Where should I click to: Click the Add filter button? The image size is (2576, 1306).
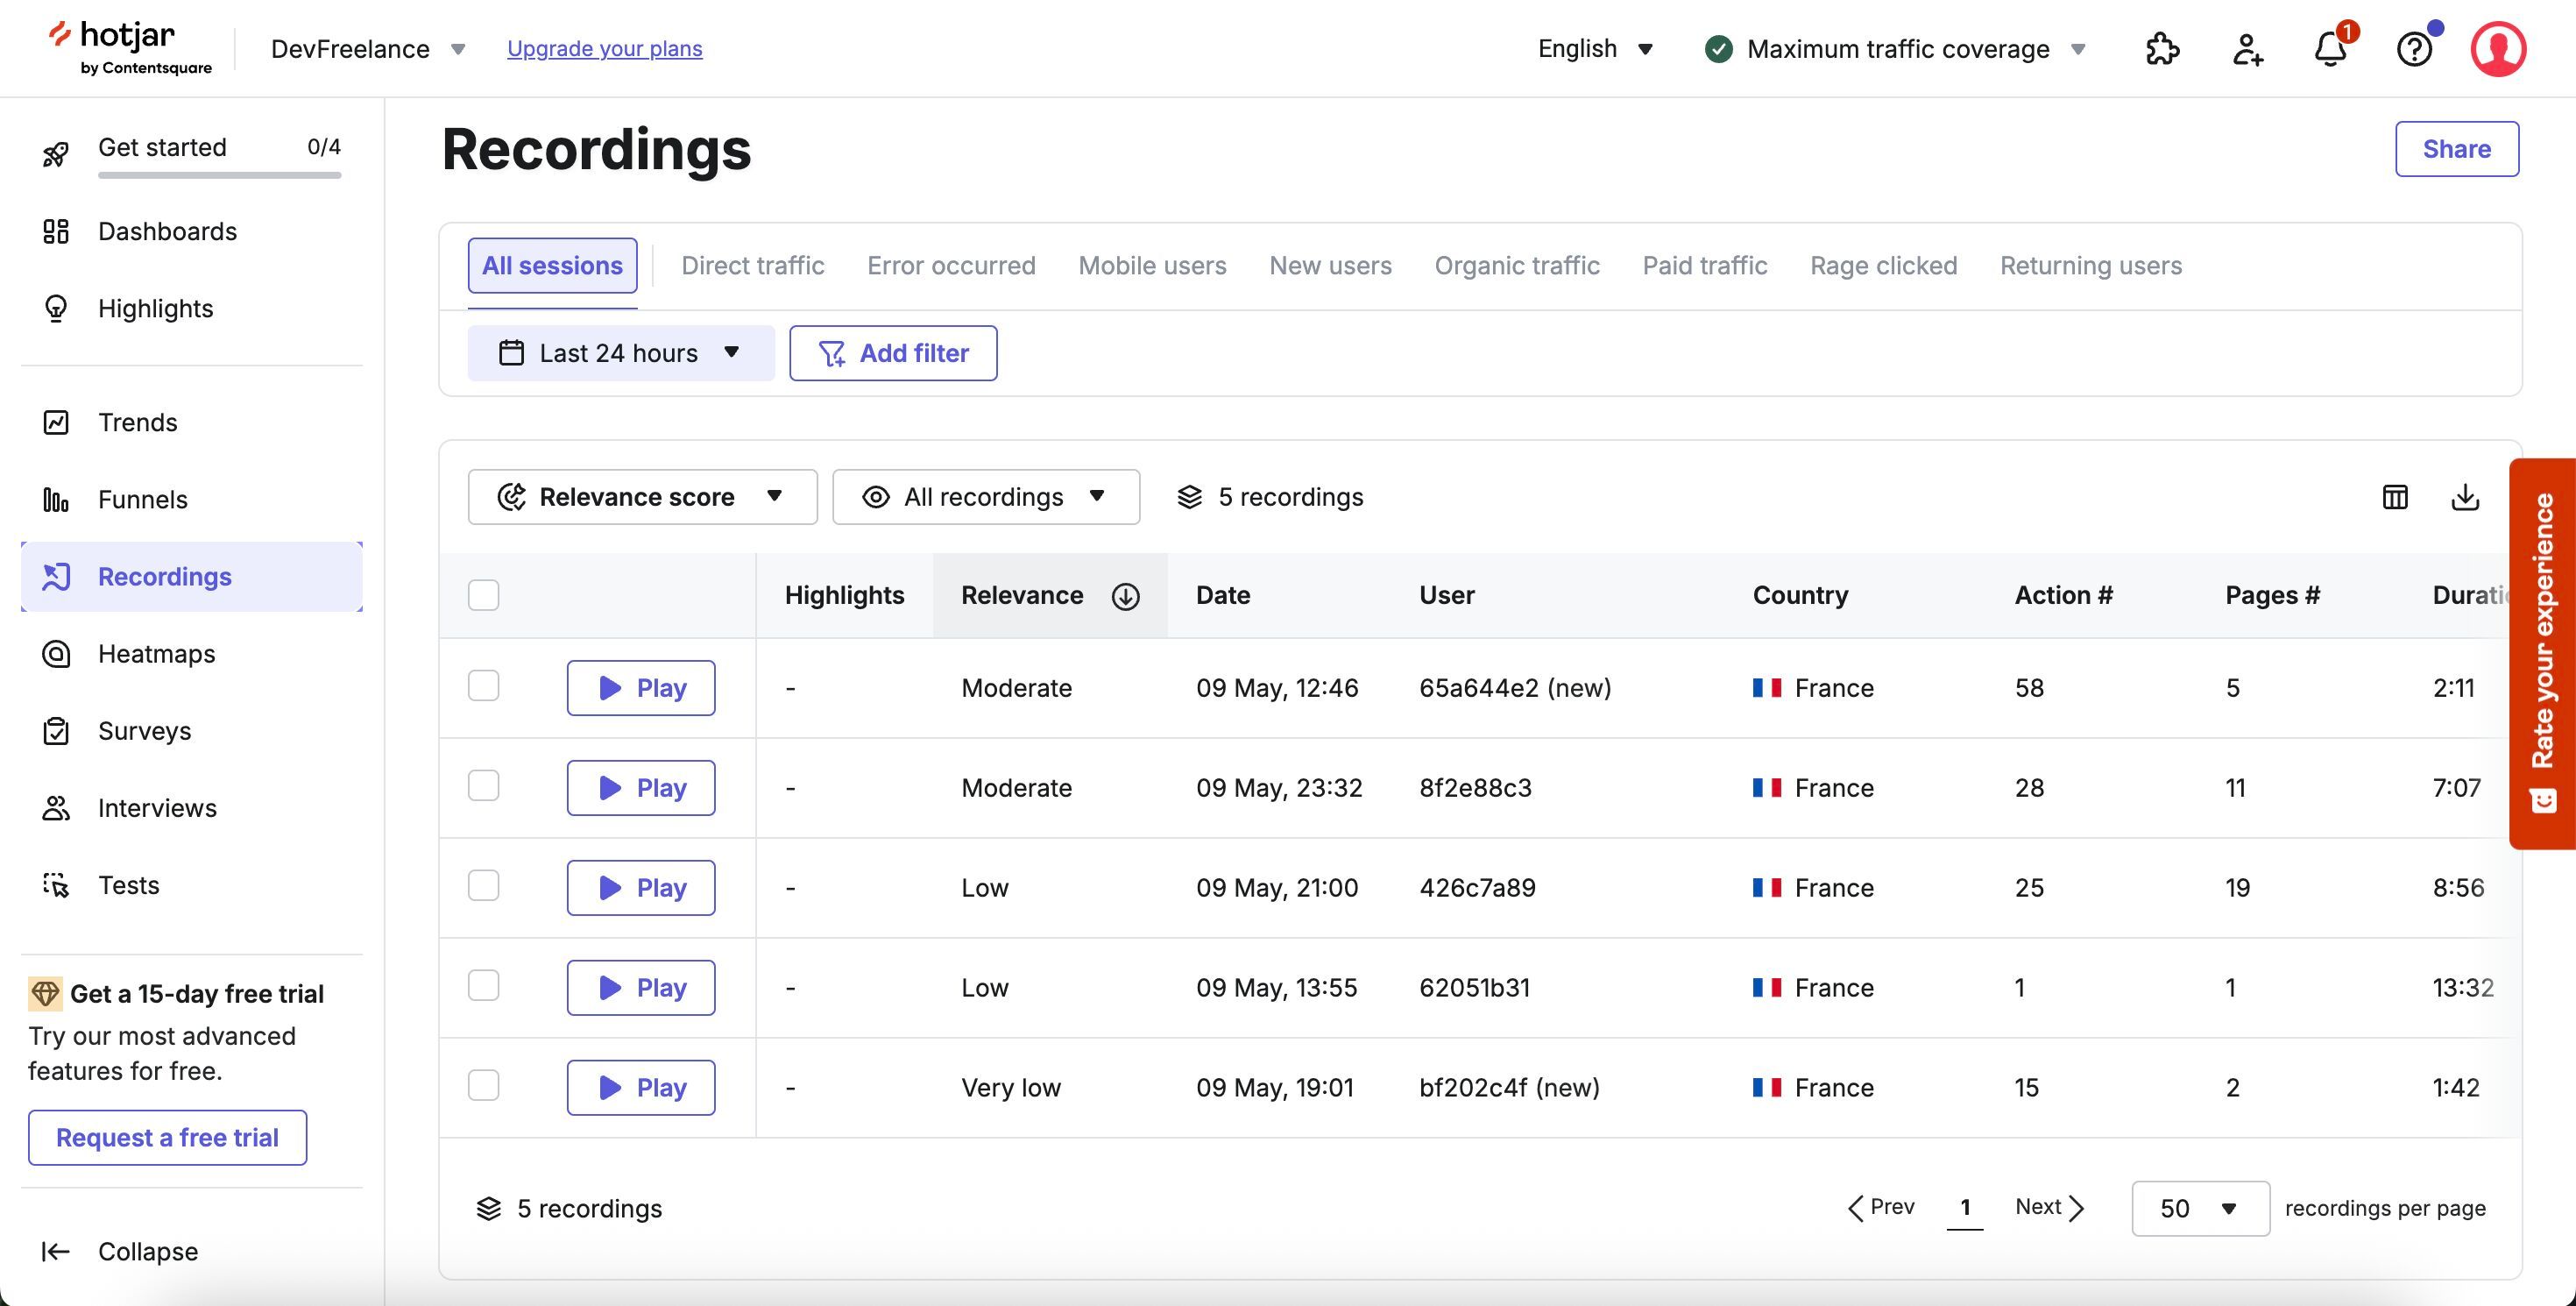(893, 353)
